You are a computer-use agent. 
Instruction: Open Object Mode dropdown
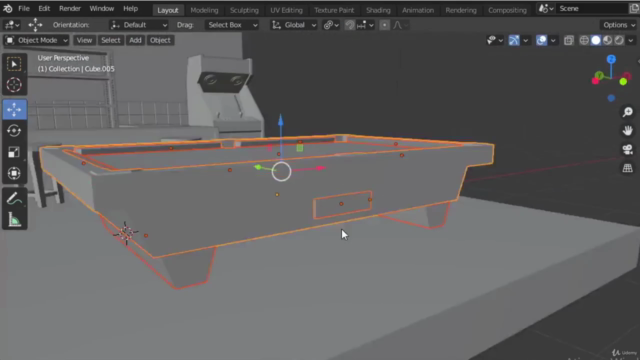point(36,40)
